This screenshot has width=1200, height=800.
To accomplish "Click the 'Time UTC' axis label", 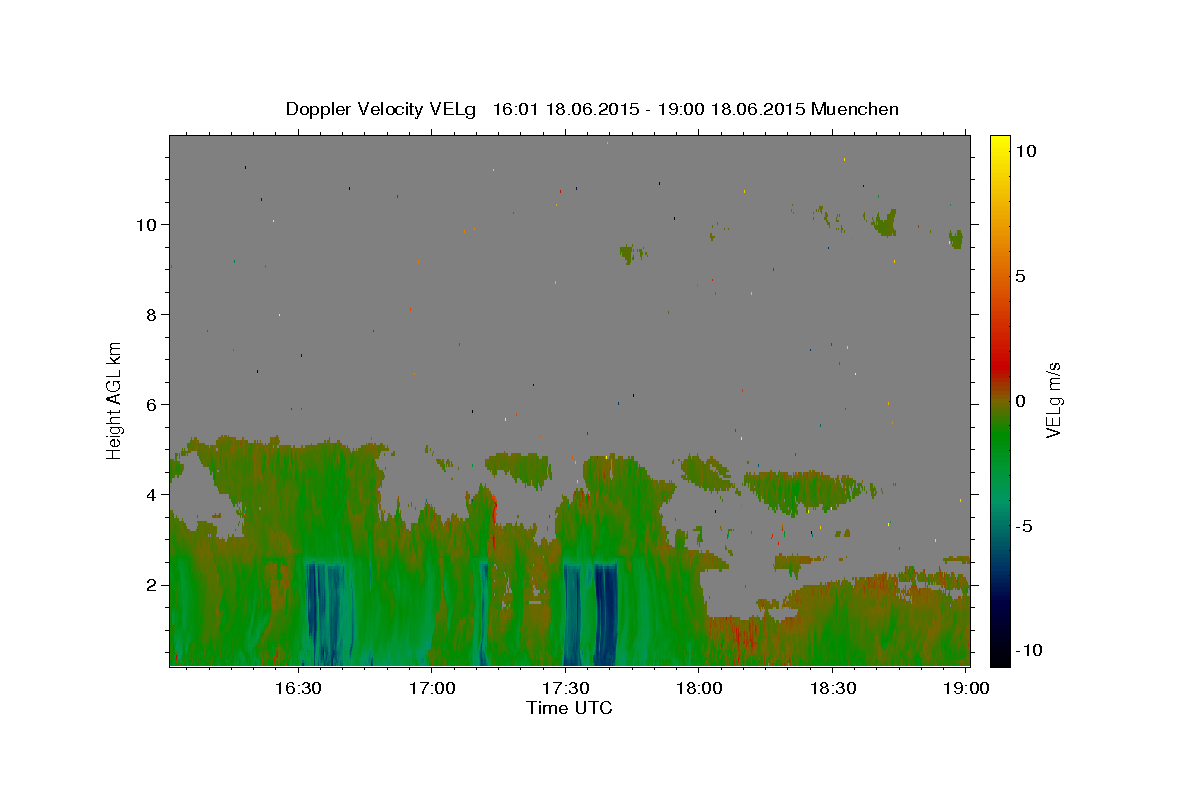I will pos(569,708).
